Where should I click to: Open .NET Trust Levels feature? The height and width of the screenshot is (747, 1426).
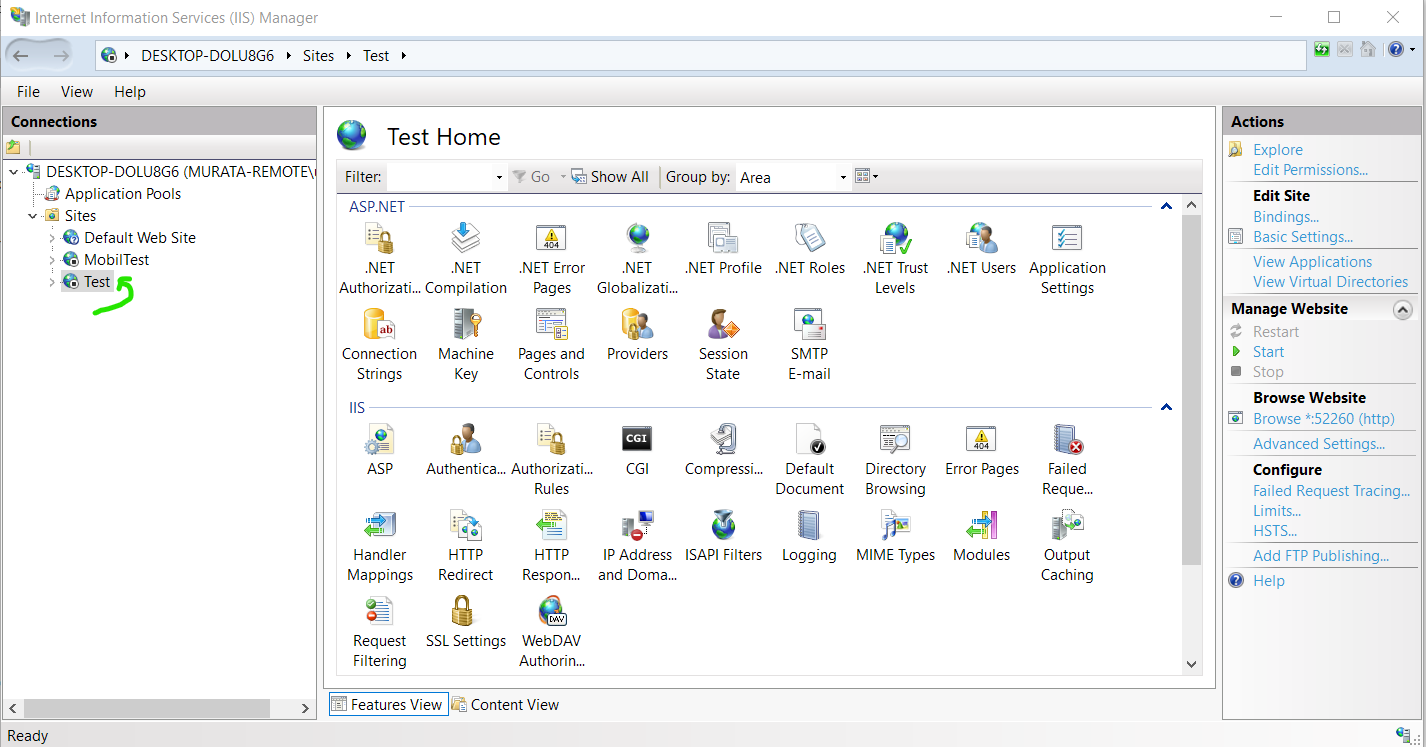895,259
